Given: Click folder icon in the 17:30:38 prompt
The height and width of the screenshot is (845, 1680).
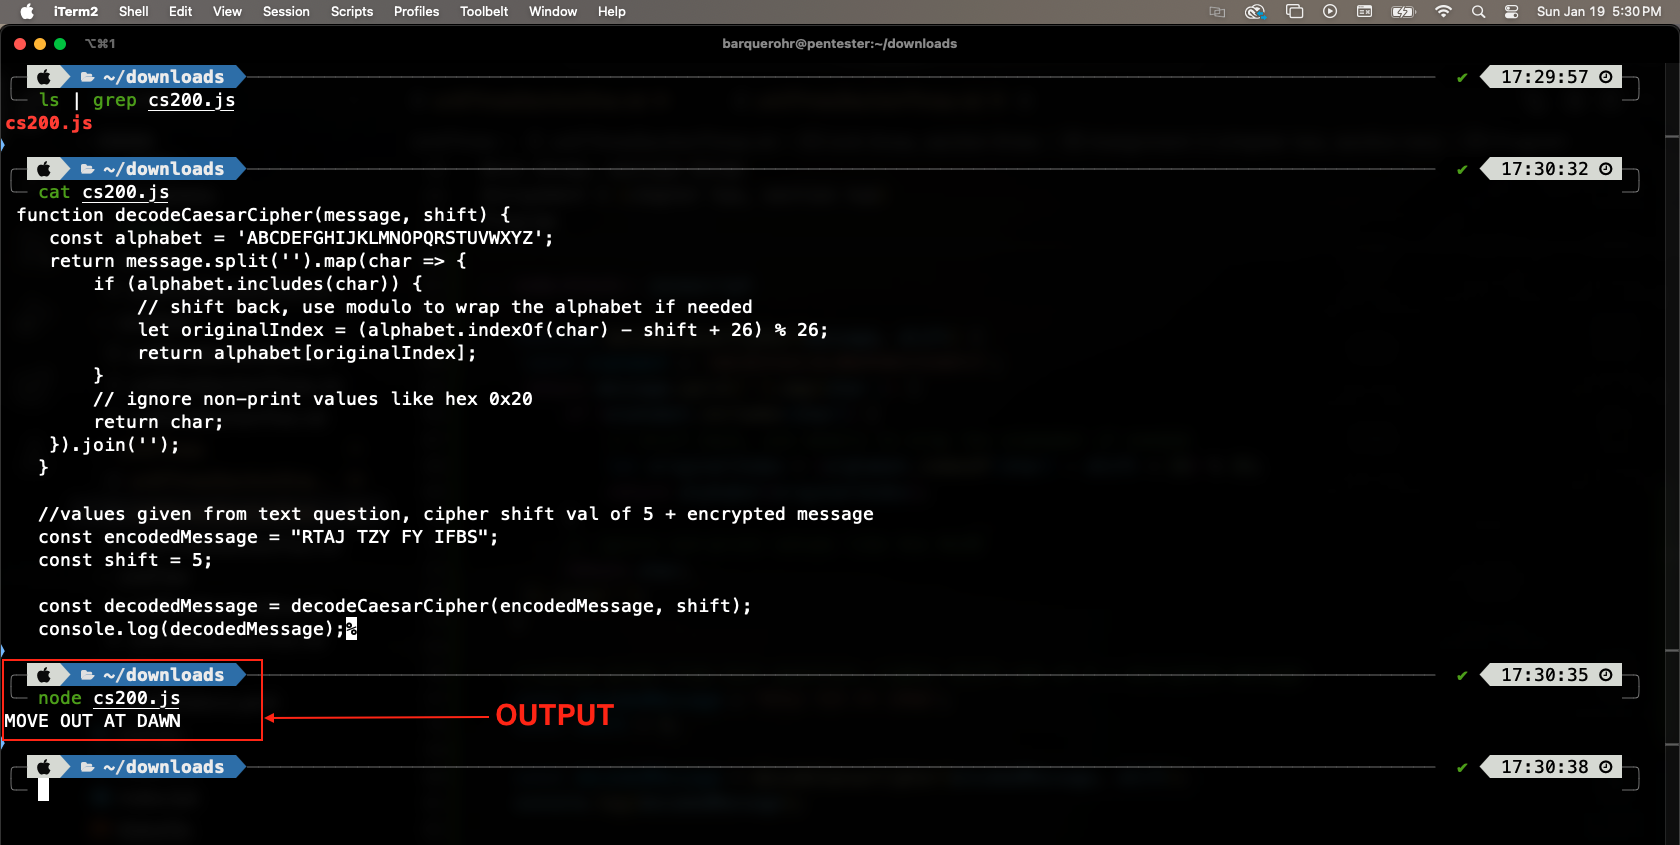Looking at the screenshot, I should (x=87, y=767).
